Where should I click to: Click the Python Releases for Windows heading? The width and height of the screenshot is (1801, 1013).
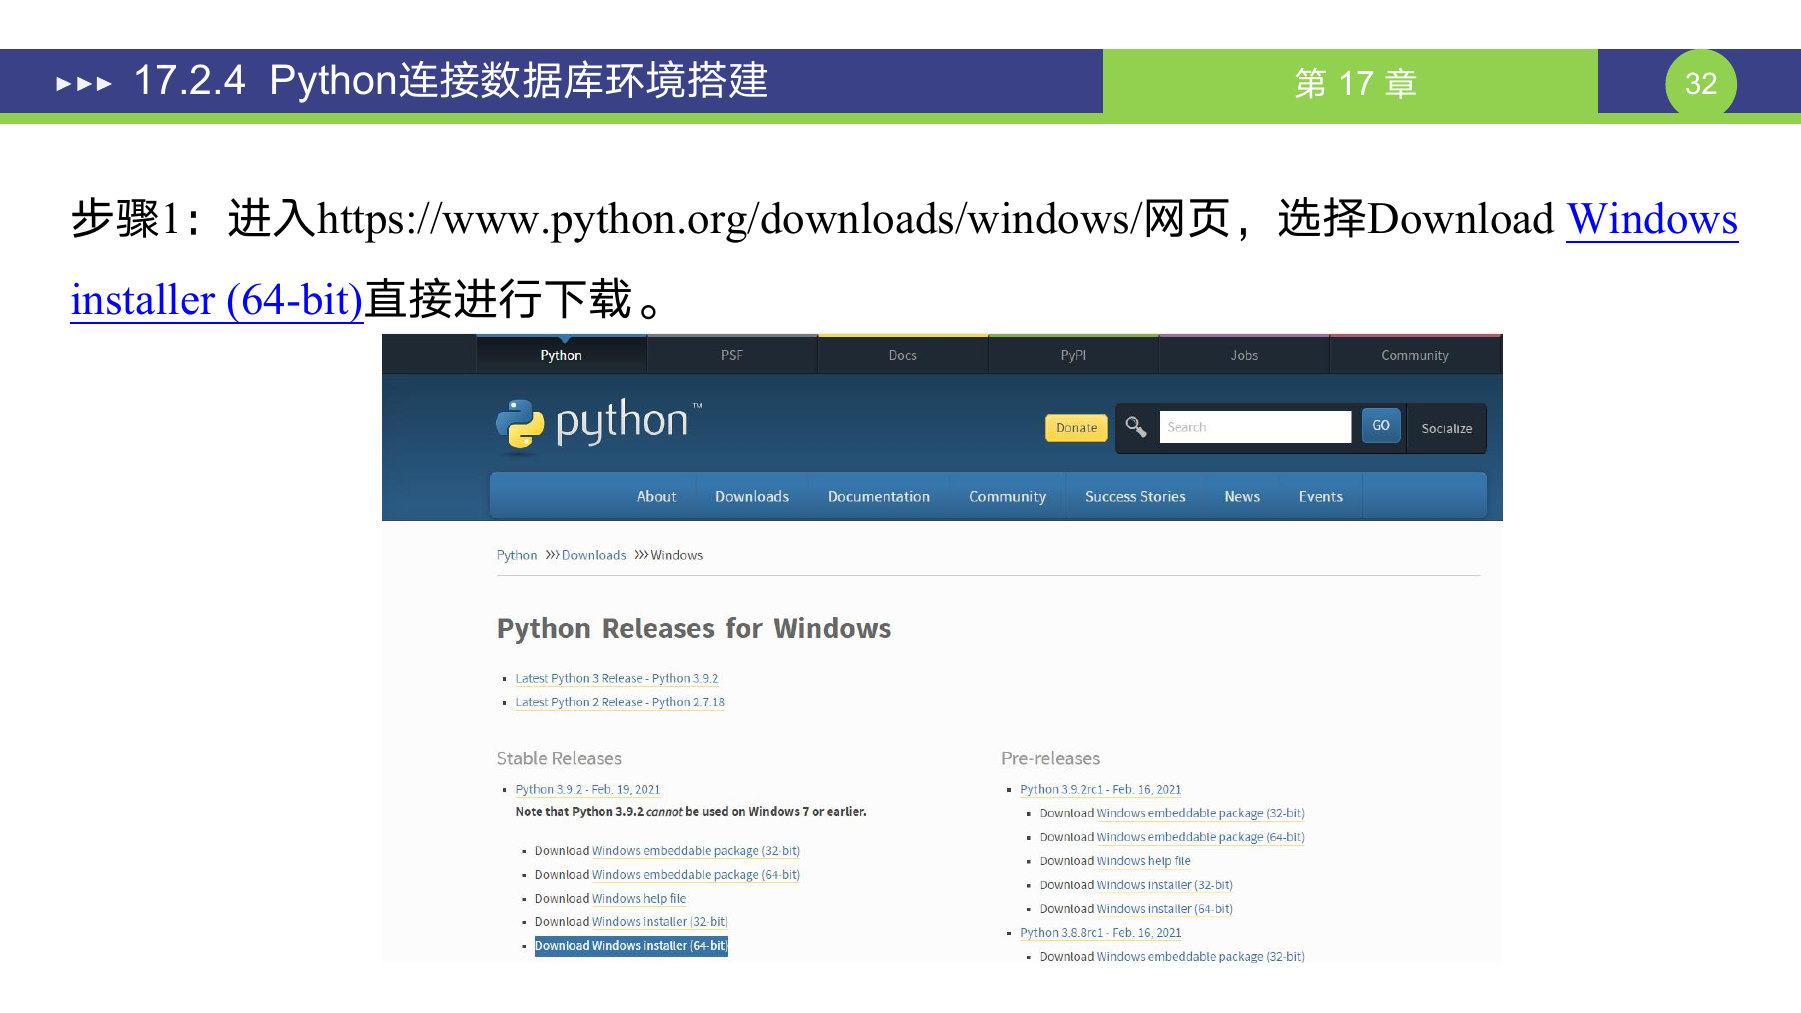[x=694, y=628]
